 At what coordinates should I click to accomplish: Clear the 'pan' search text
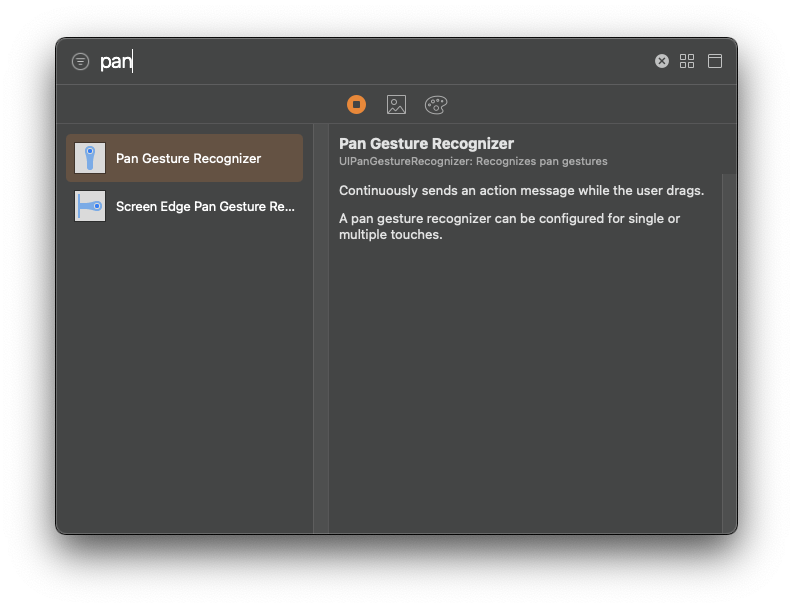[x=662, y=61]
